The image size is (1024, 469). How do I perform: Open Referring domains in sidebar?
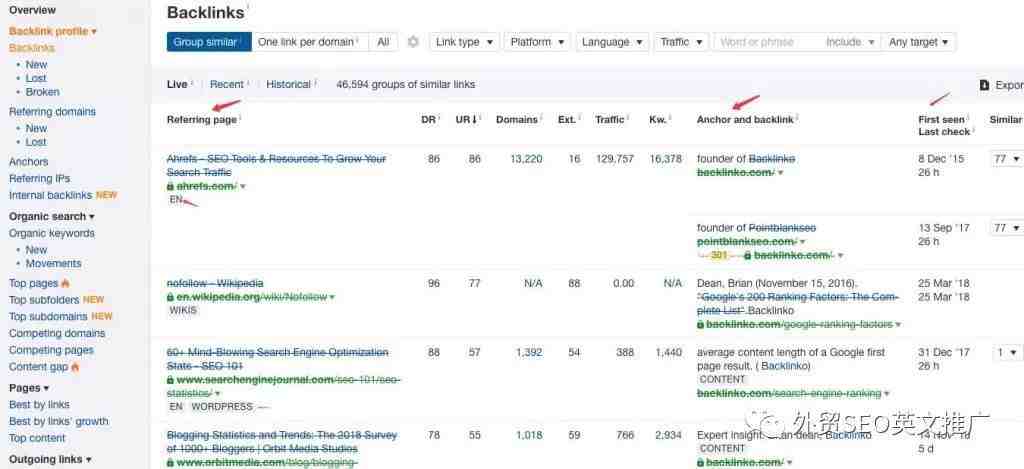(52, 112)
